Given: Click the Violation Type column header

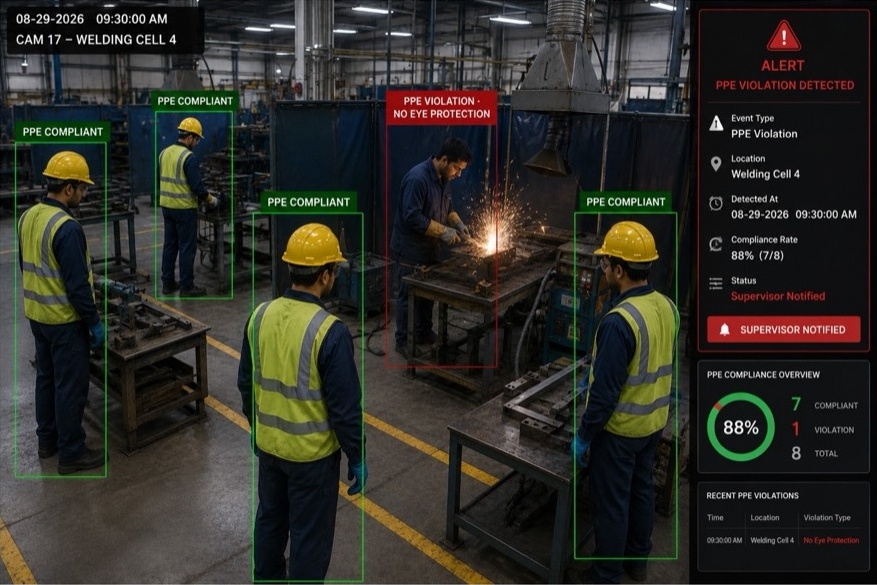Looking at the screenshot, I should click(827, 518).
